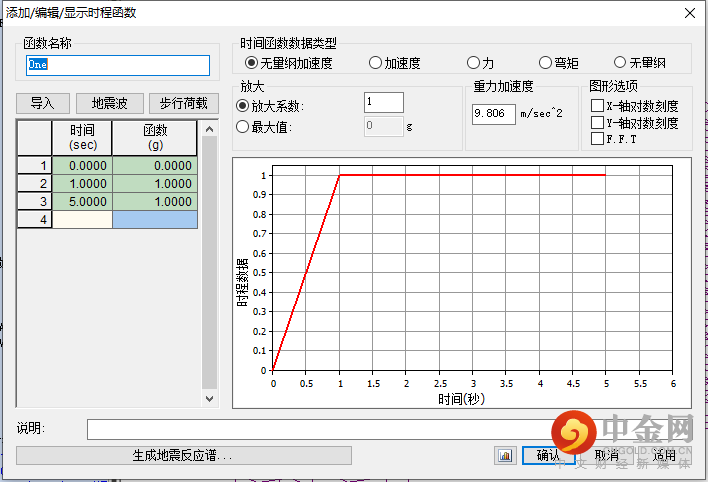This screenshot has height=482, width=708.
Task: Click row header 3
Action: pyautogui.click(x=35, y=201)
